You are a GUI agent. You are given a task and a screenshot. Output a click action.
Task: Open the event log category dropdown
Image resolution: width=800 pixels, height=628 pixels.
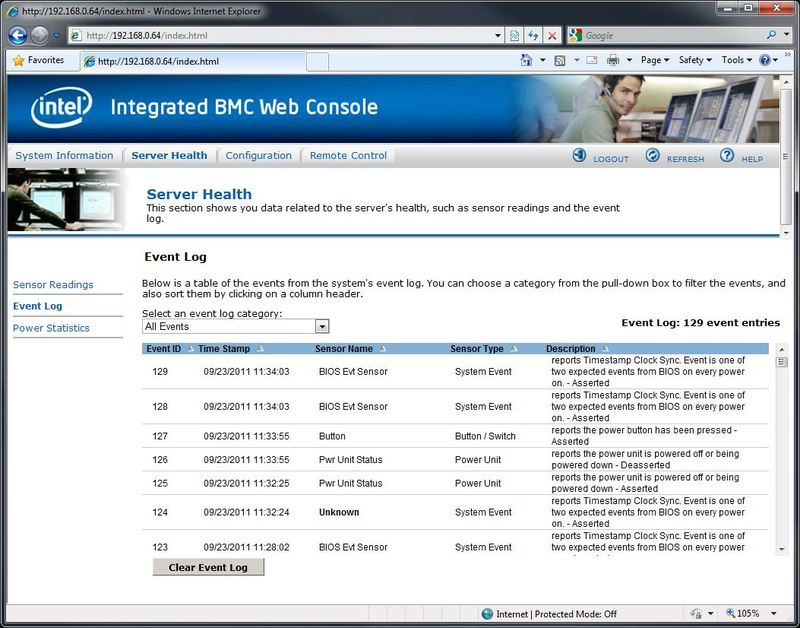322,326
